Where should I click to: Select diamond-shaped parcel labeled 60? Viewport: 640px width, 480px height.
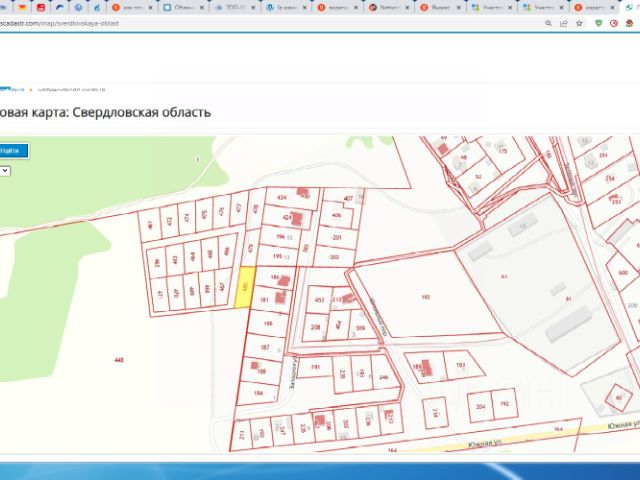pyautogui.click(x=619, y=397)
